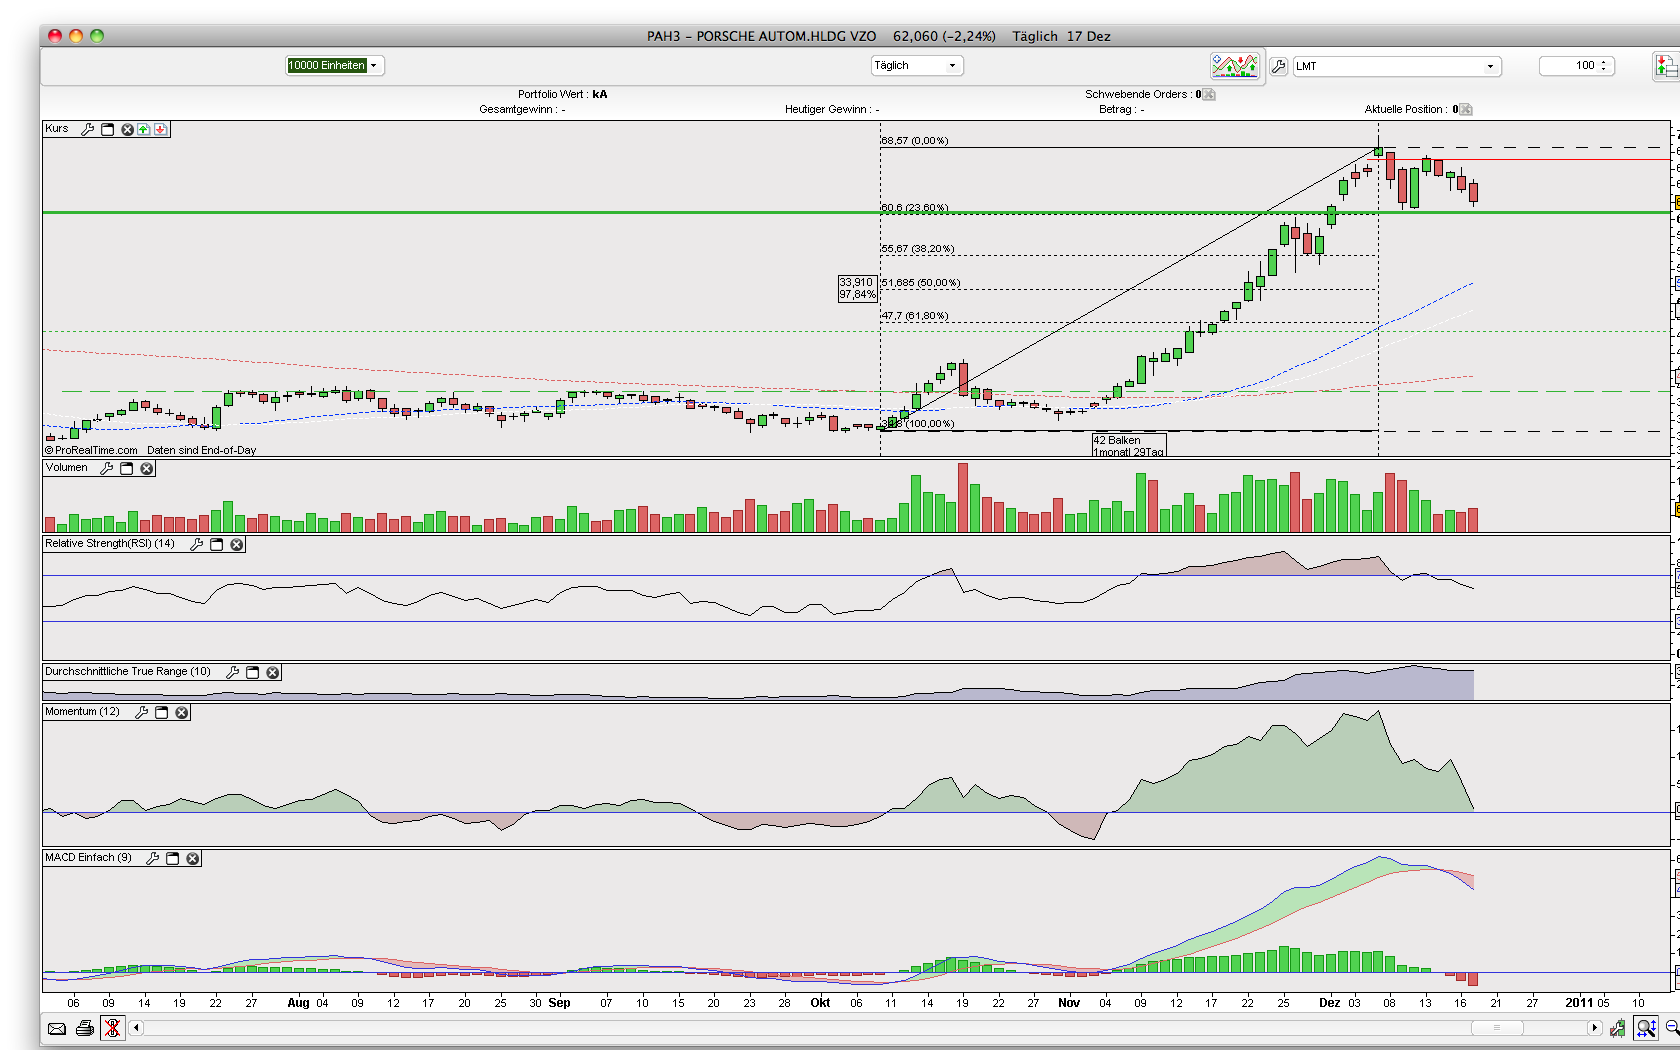Remove the Volumen indicator panel
Screen dimensions: 1680x1050
tap(147, 468)
